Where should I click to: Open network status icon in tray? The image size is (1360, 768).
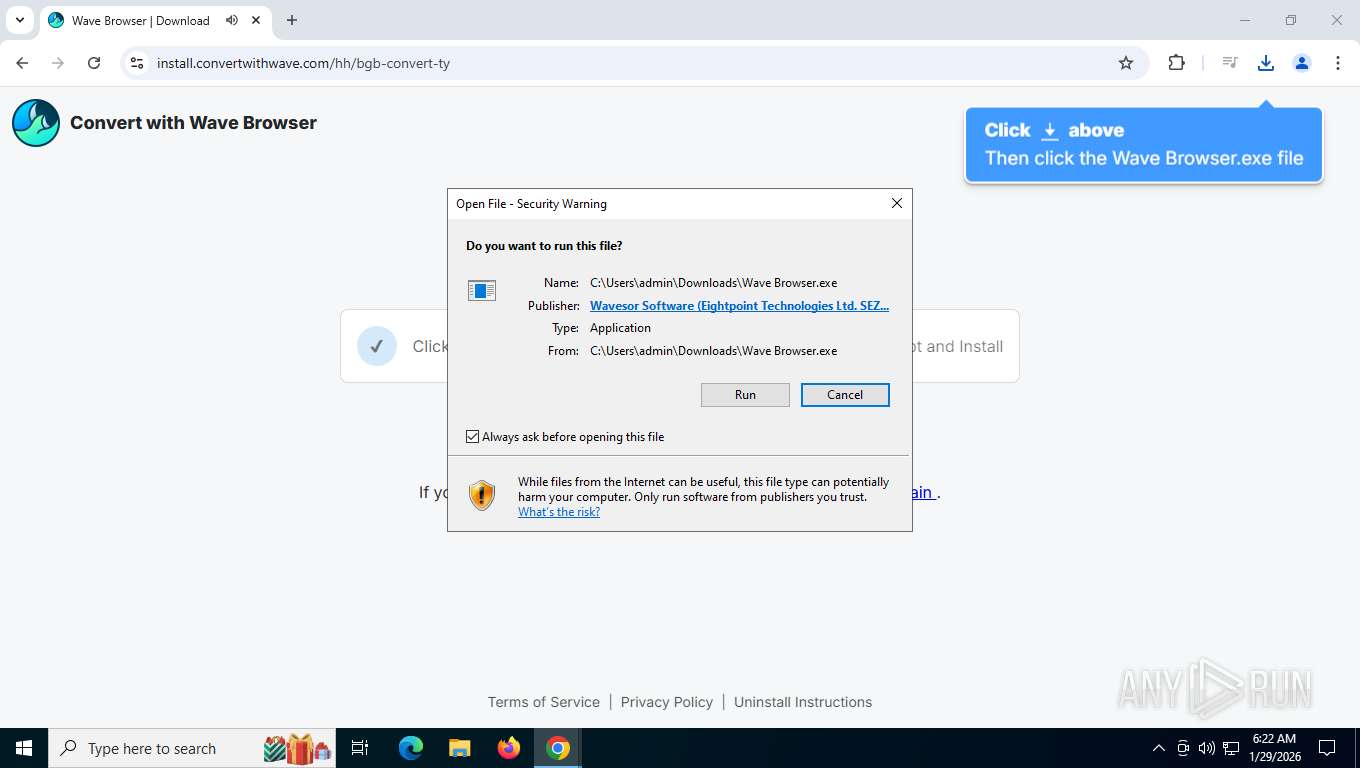(x=1231, y=748)
